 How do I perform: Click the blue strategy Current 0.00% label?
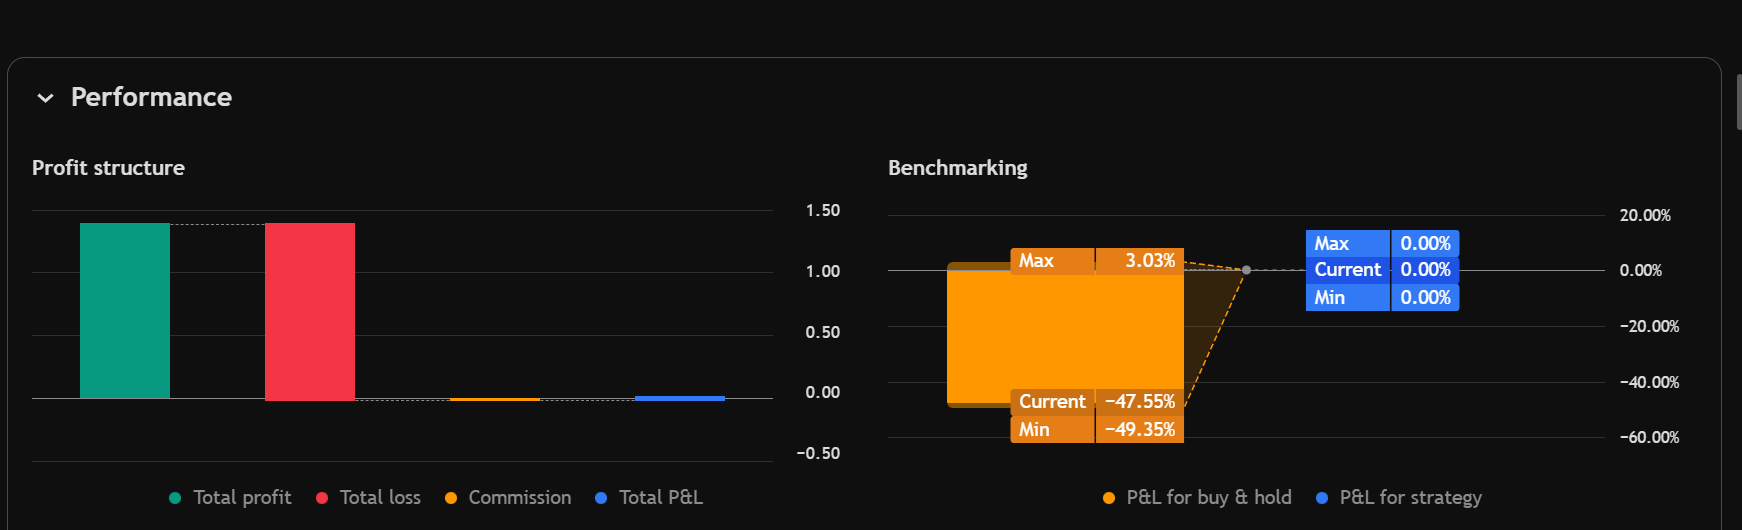point(1382,270)
